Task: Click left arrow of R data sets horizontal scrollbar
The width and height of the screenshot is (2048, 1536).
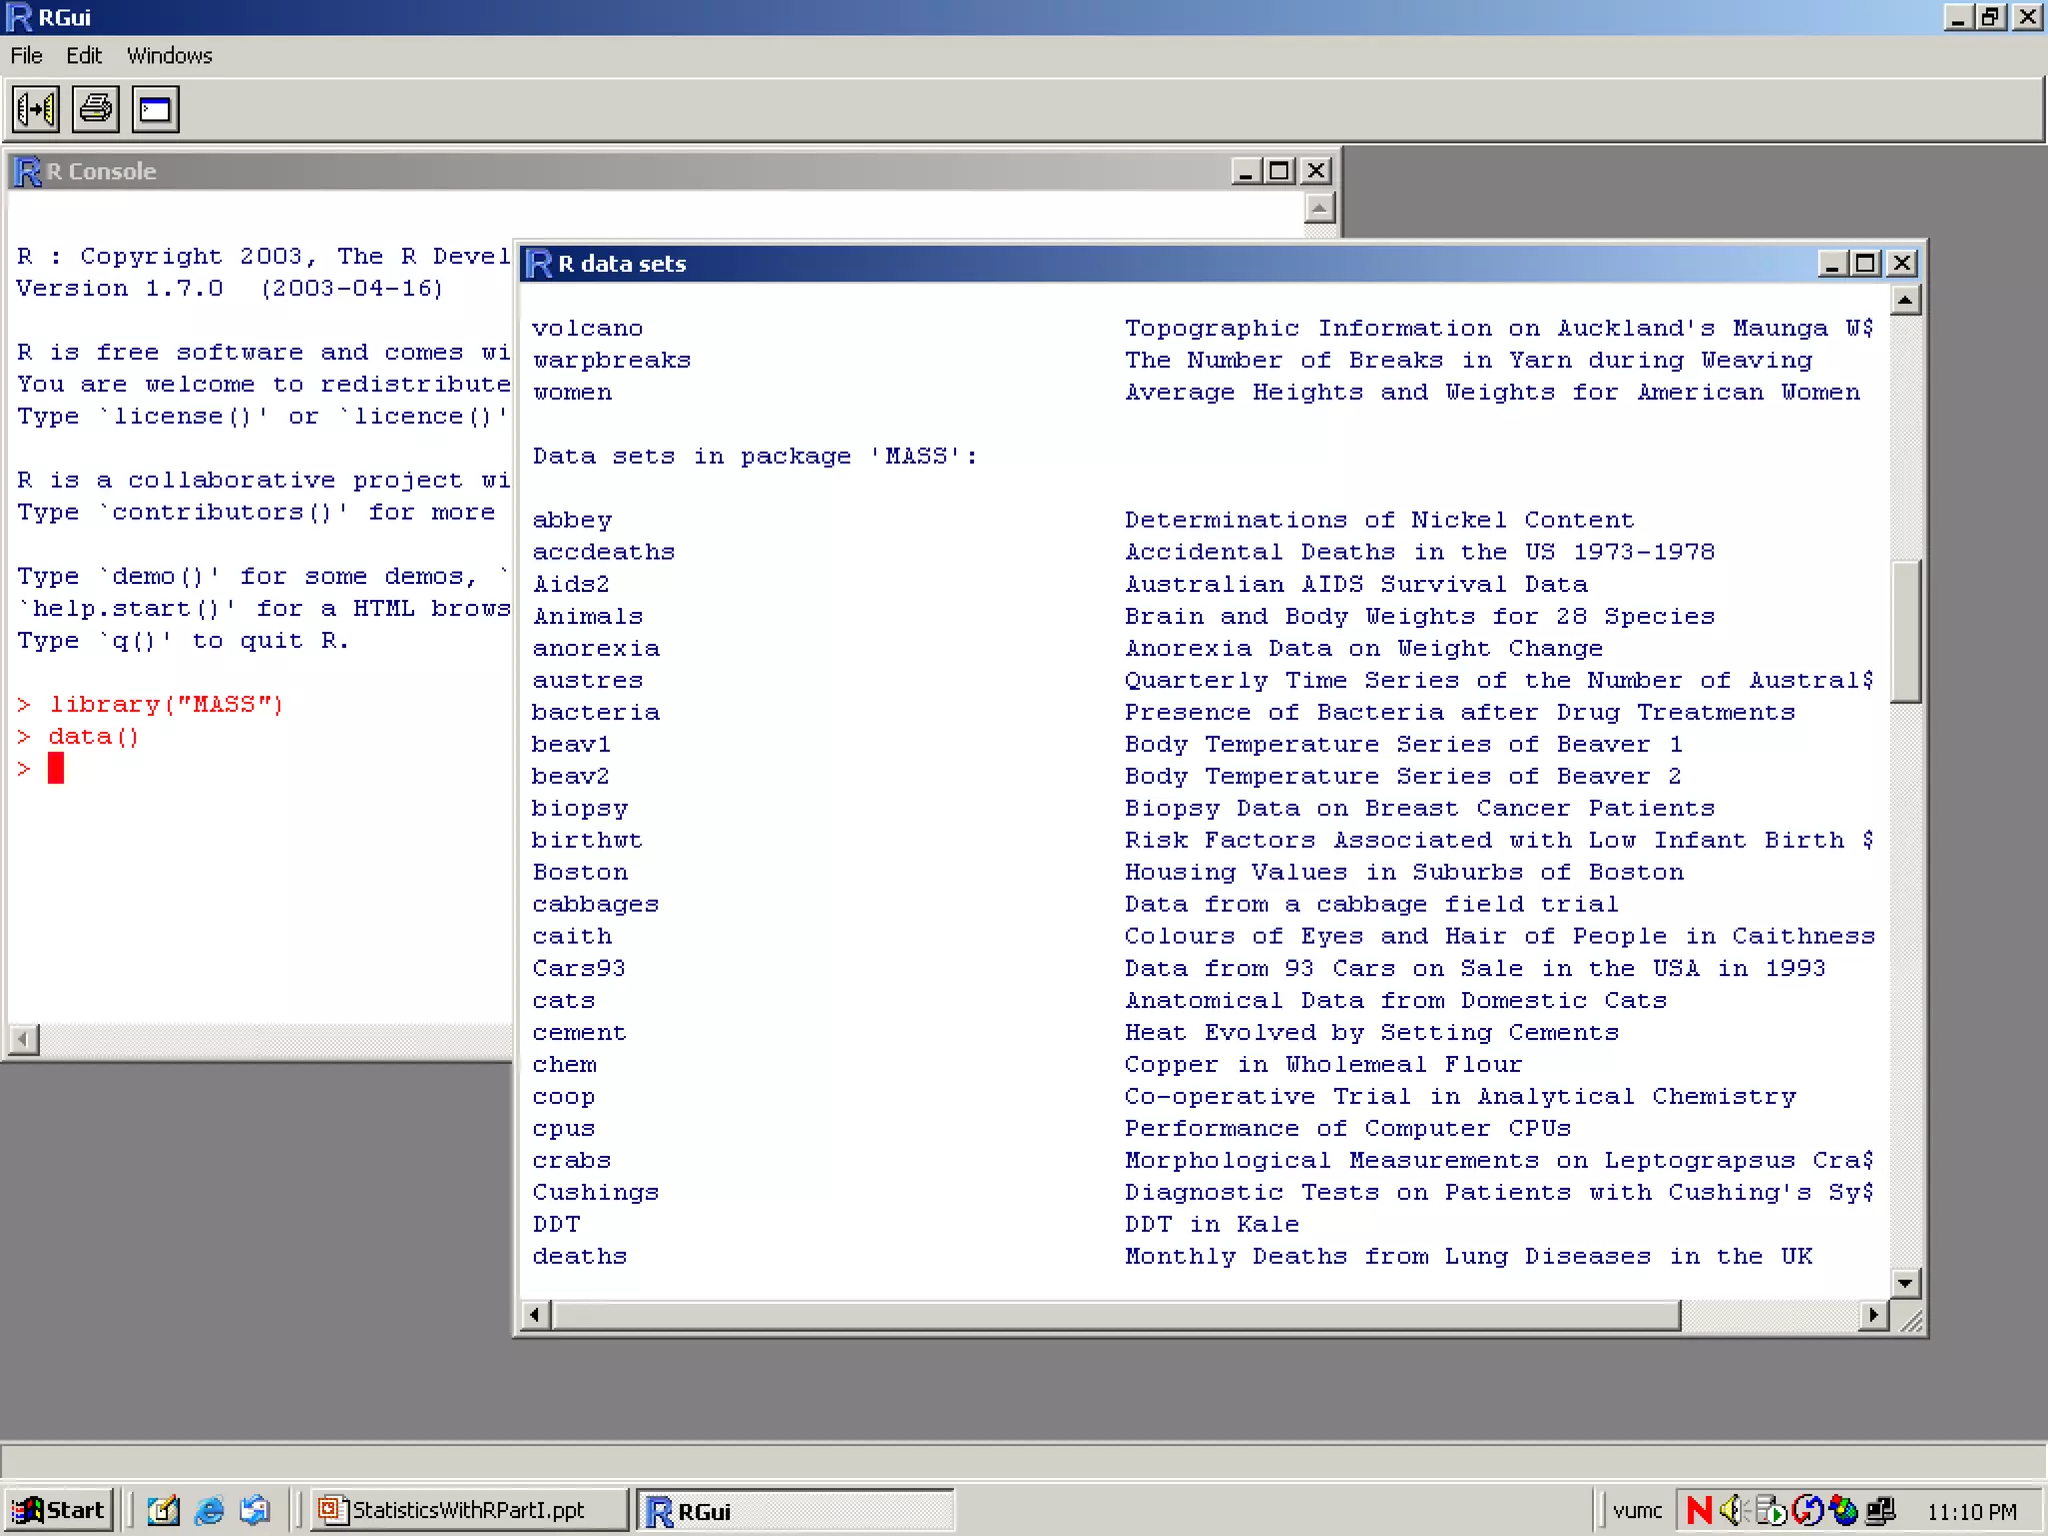Action: pyautogui.click(x=536, y=1315)
